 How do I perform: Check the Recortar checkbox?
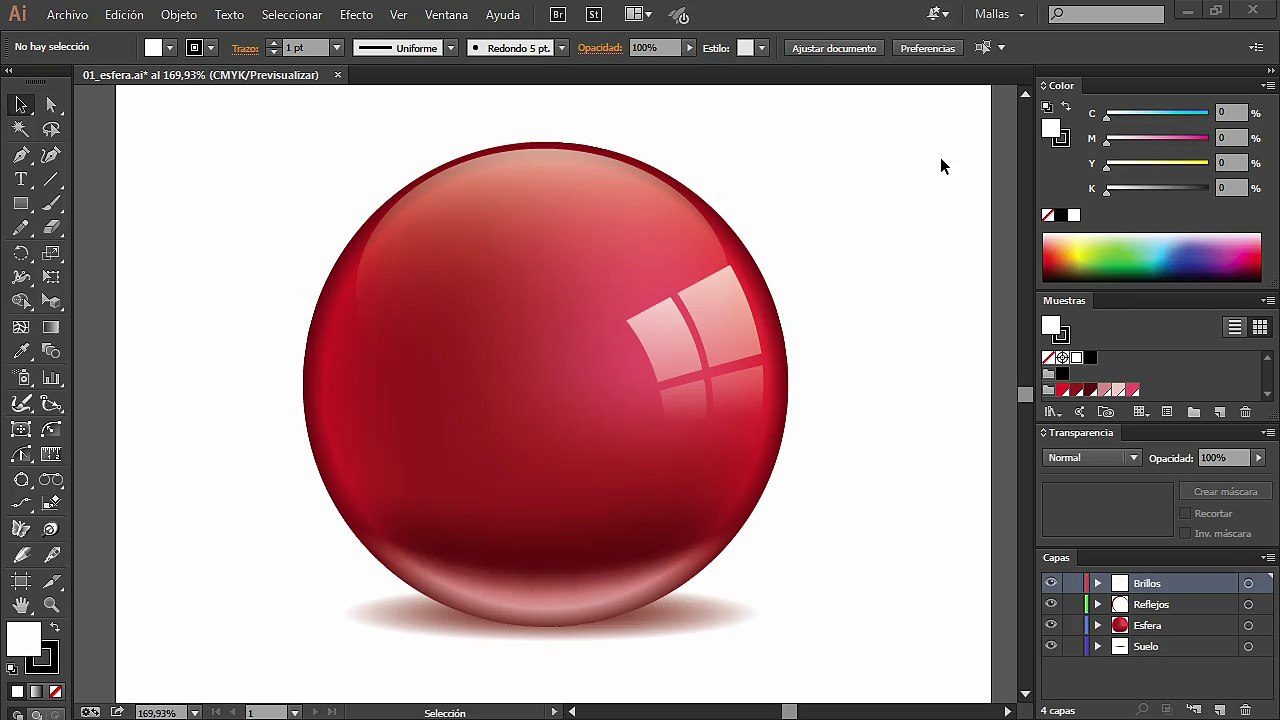pos(1185,513)
